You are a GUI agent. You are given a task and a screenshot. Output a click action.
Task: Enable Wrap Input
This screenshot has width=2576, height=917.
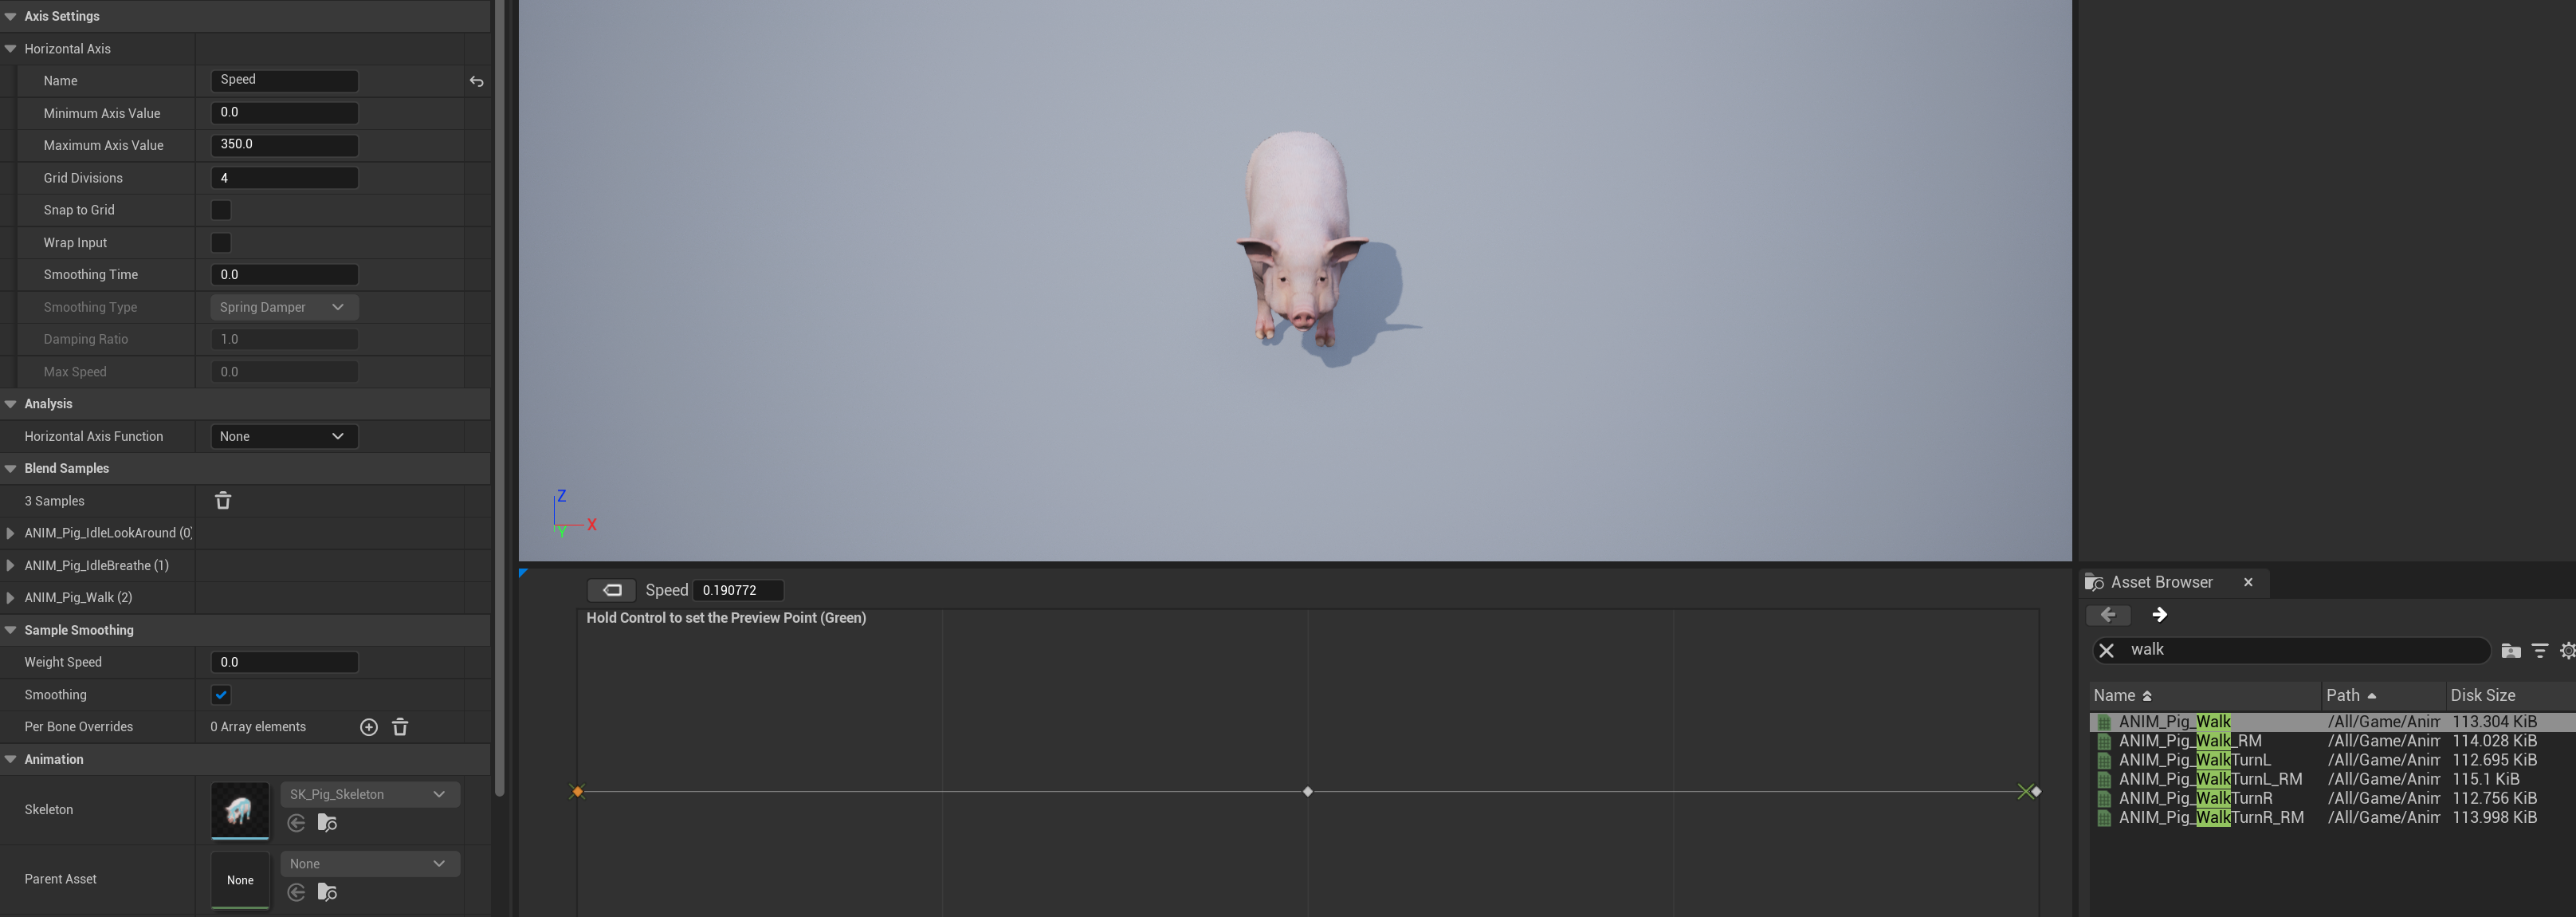(x=220, y=242)
